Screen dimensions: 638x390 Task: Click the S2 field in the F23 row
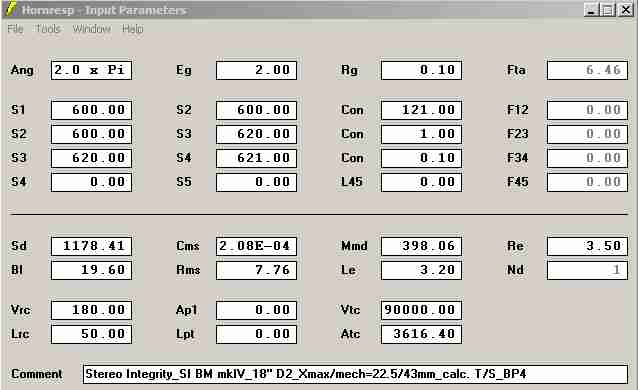[x=92, y=134]
